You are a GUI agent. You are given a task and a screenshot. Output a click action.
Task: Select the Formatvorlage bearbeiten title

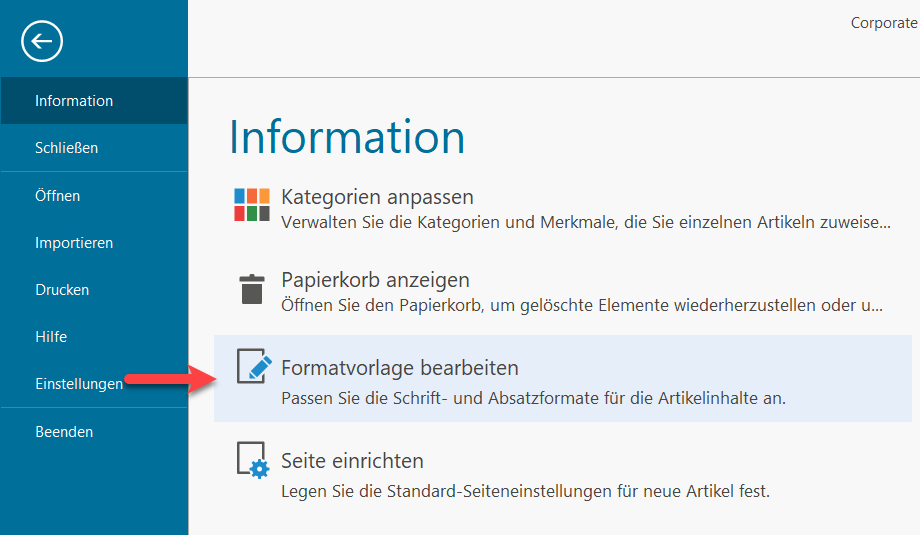pos(399,368)
